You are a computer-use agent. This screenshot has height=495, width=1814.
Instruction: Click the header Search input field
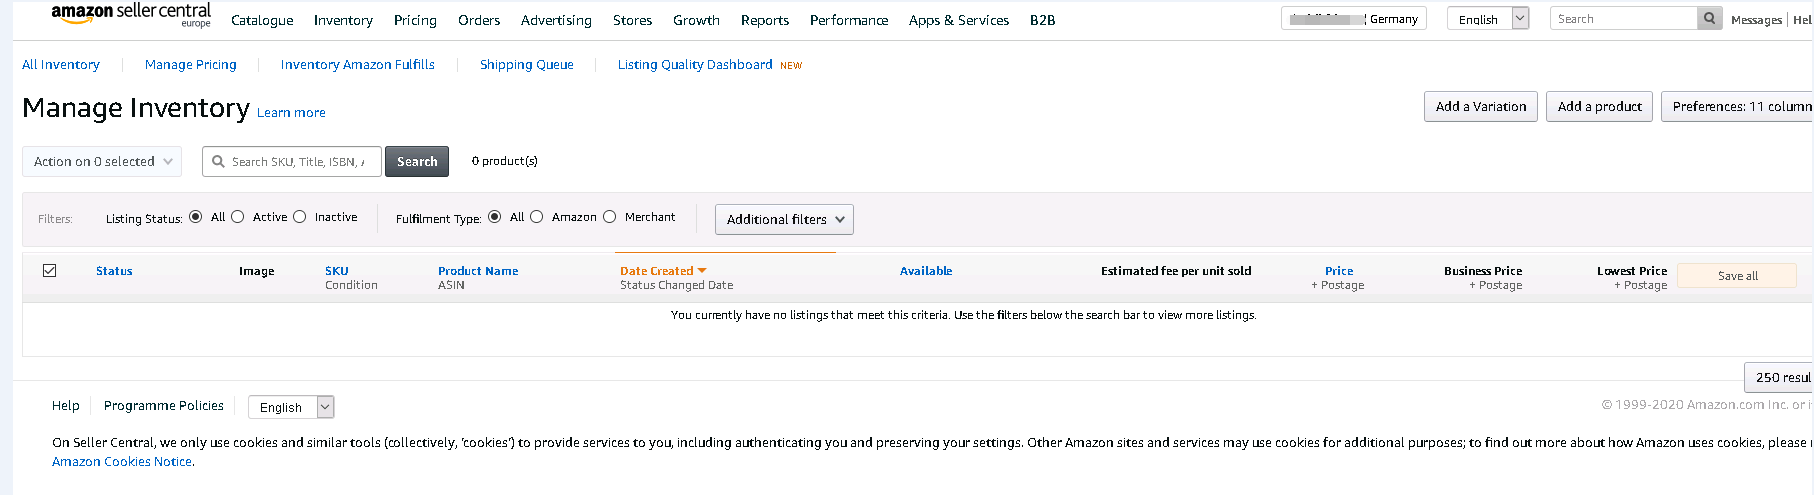click(x=1624, y=18)
